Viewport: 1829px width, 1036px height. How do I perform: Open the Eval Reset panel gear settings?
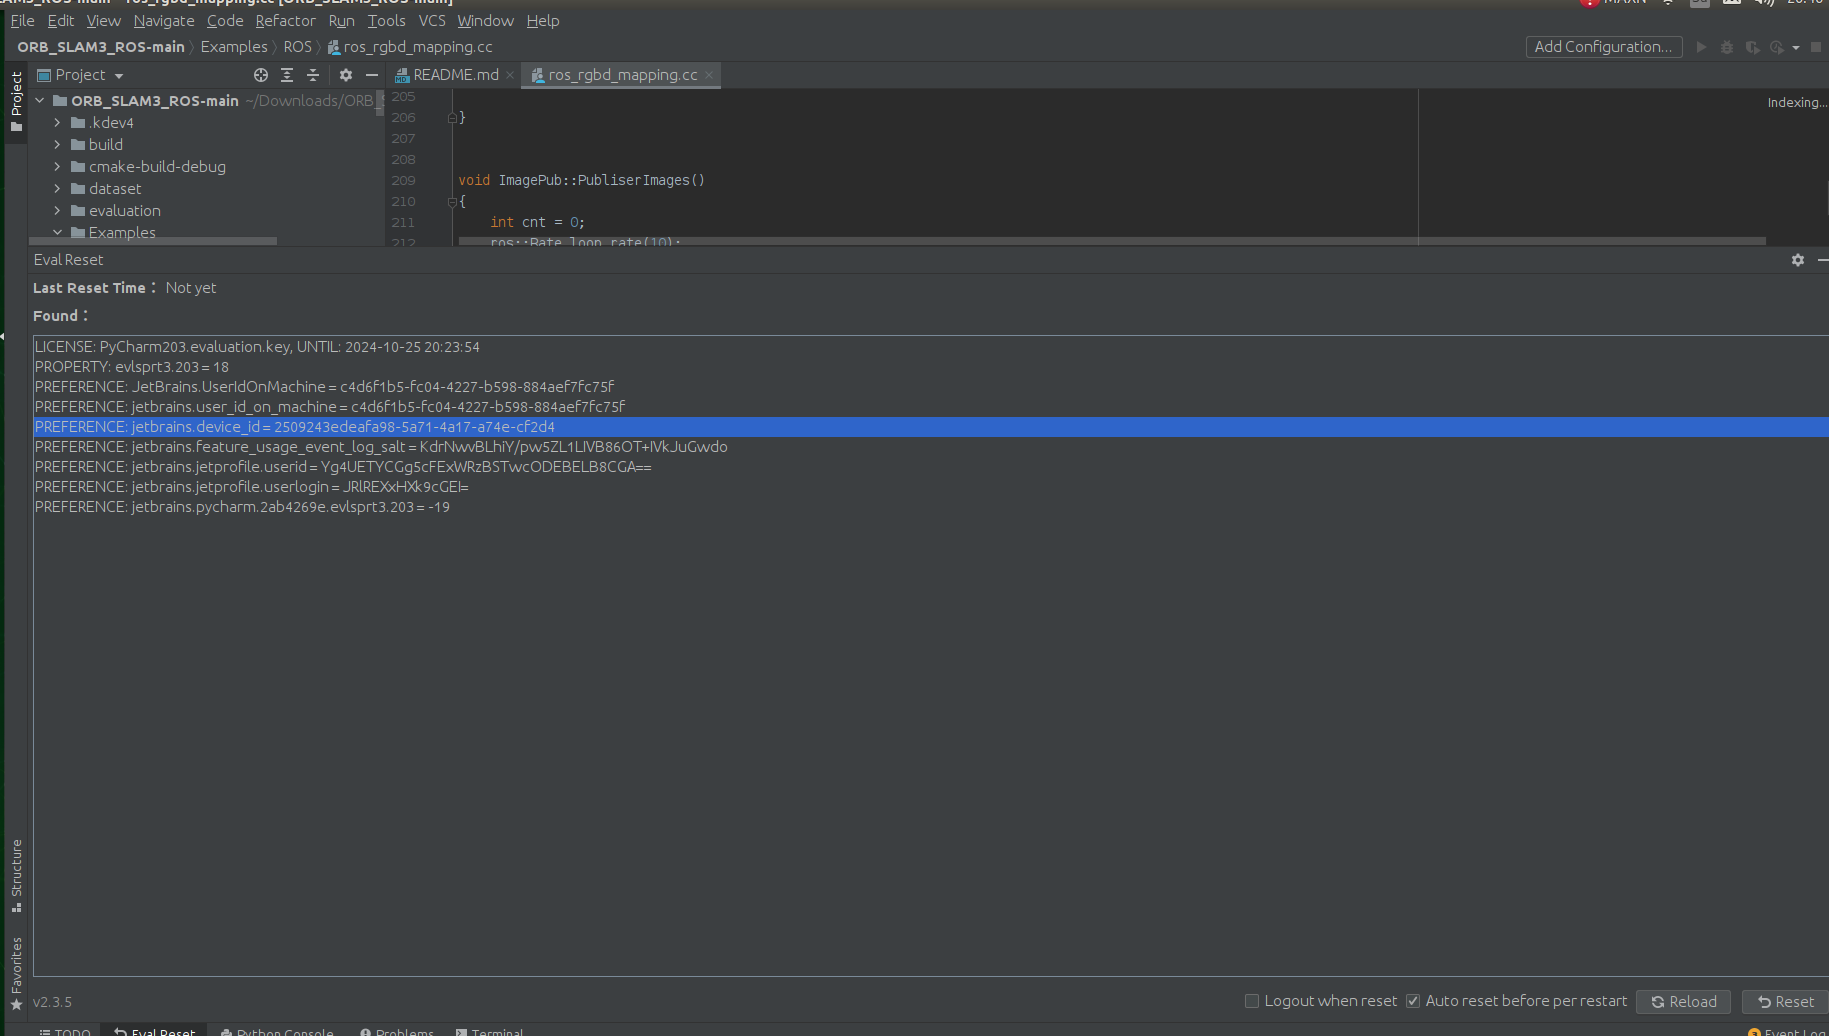pos(1798,260)
